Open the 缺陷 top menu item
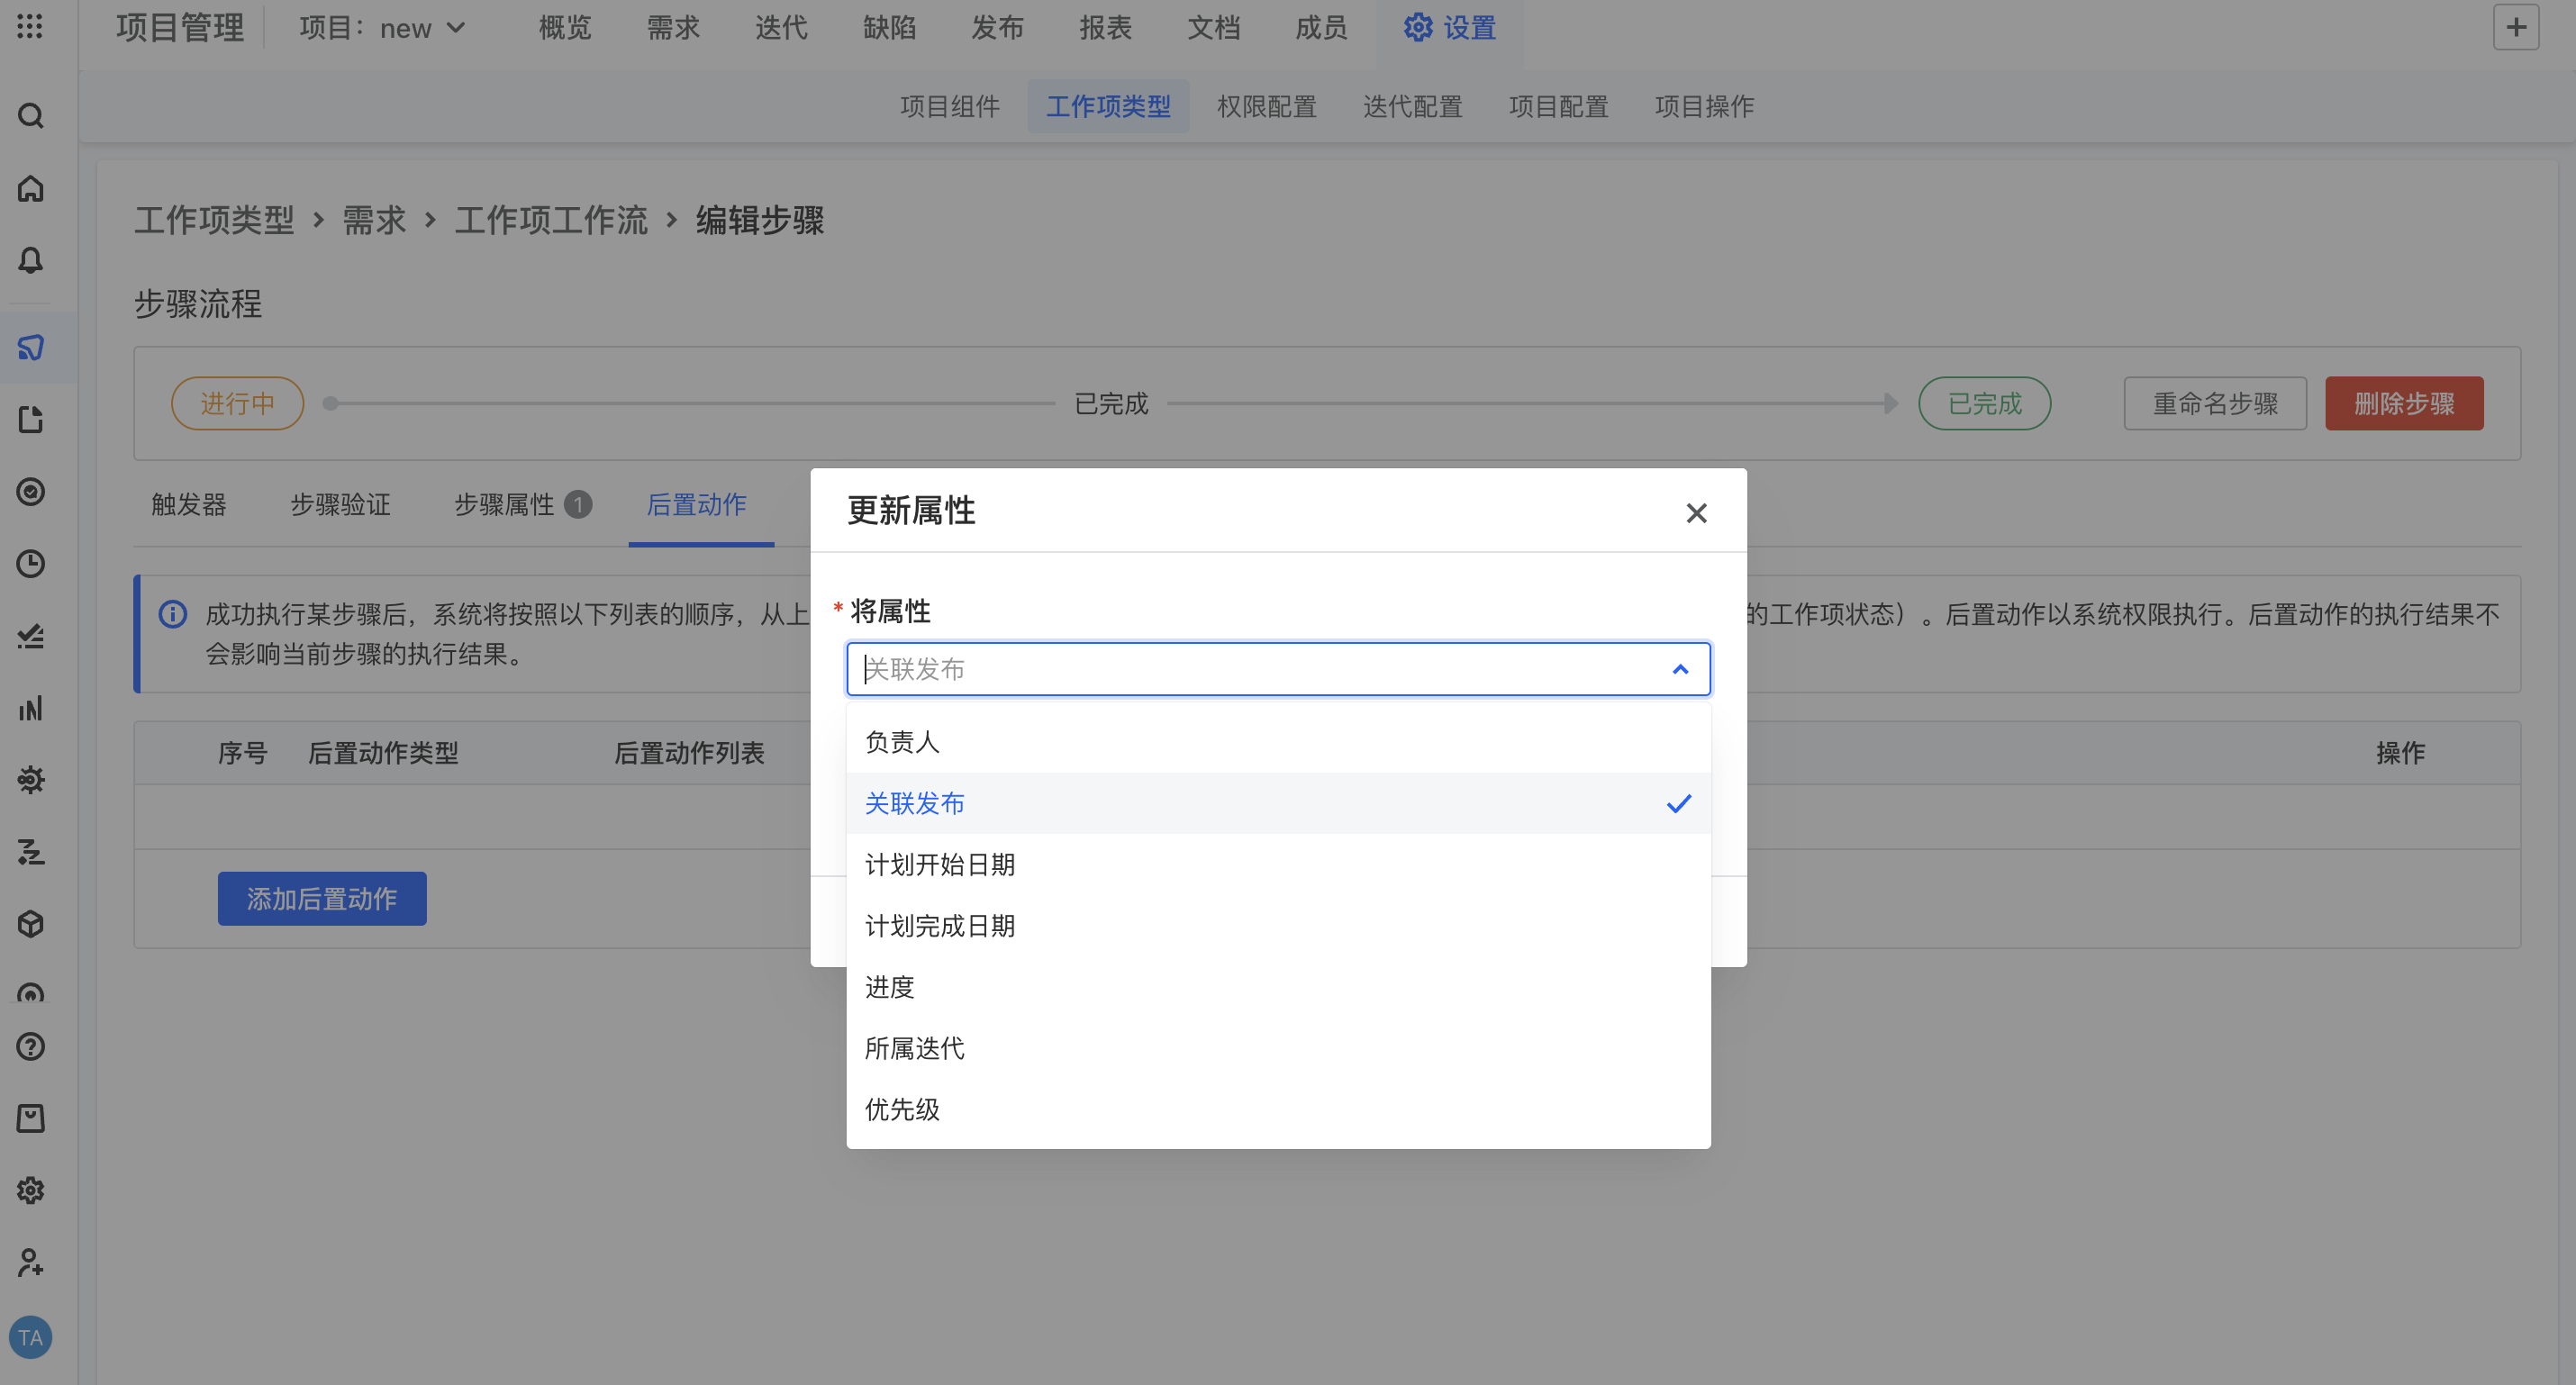Viewport: 2576px width, 1385px height. (x=889, y=28)
